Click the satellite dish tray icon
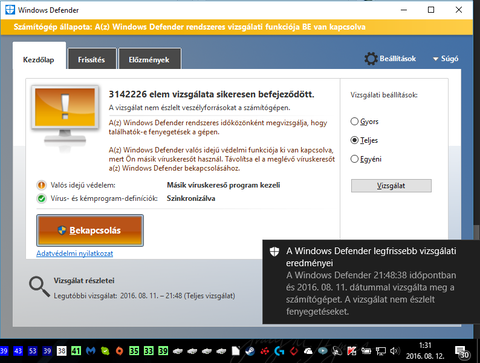Image resolution: width=480 pixels, height=363 pixels. 337,351
